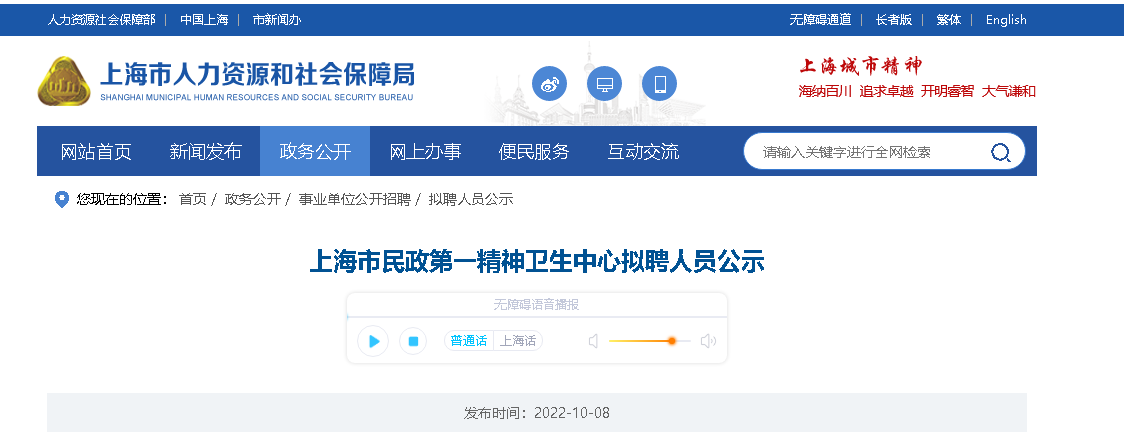Click breadcrumb 拟聘人员公示
The height and width of the screenshot is (444, 1124).
[x=471, y=199]
